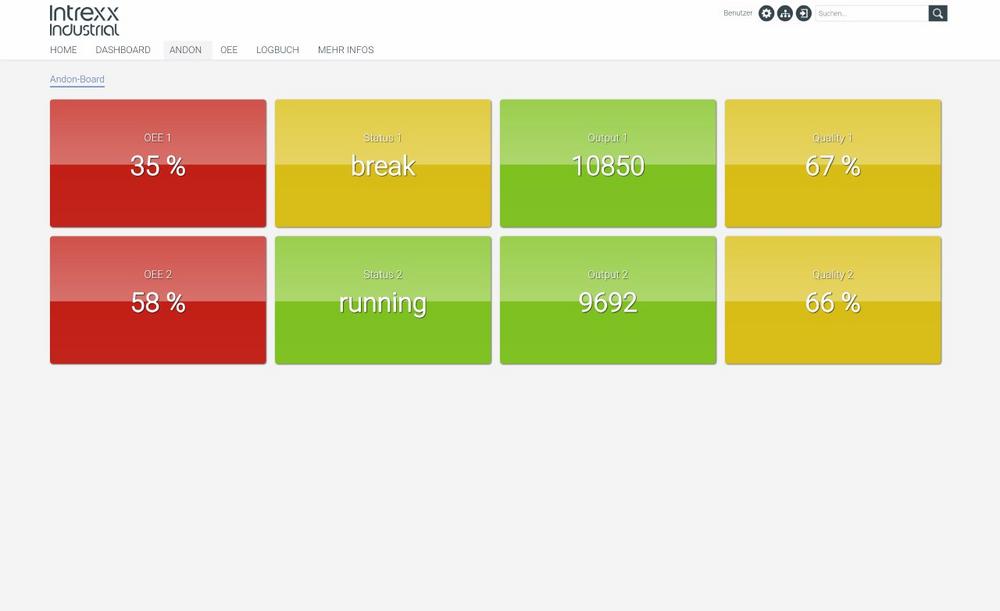The height and width of the screenshot is (611, 1000).
Task: Go to the LOGBUCH menu
Action: click(277, 50)
